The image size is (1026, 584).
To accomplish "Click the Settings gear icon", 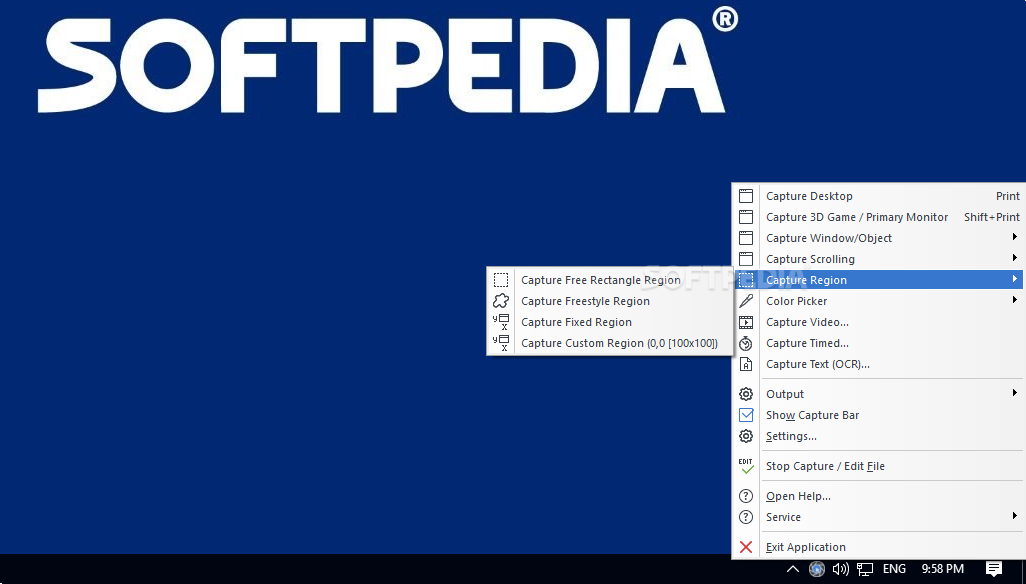I will 746,436.
